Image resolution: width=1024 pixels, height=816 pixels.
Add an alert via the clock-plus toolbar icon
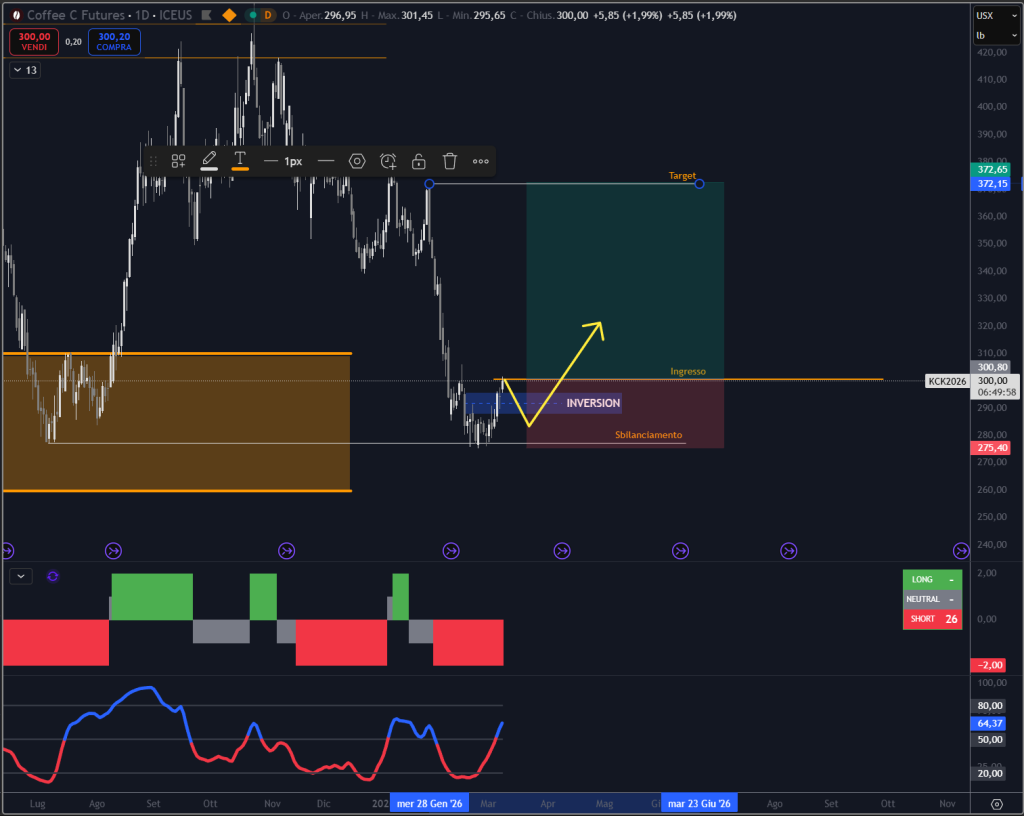pos(387,161)
